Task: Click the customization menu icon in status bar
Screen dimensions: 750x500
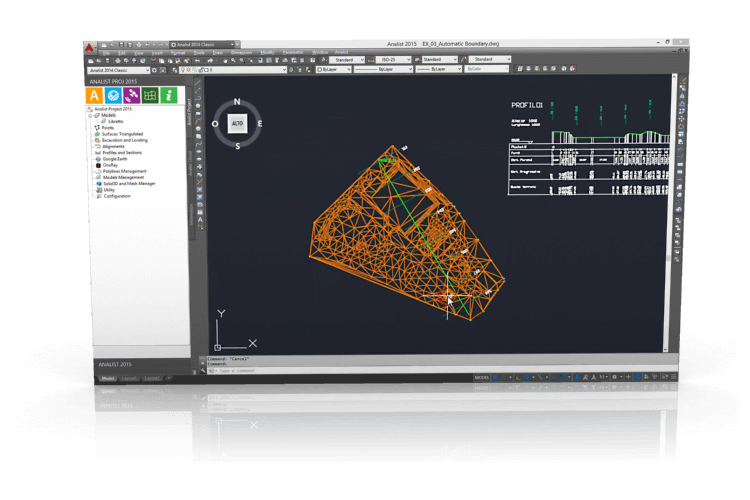Action: 674,377
